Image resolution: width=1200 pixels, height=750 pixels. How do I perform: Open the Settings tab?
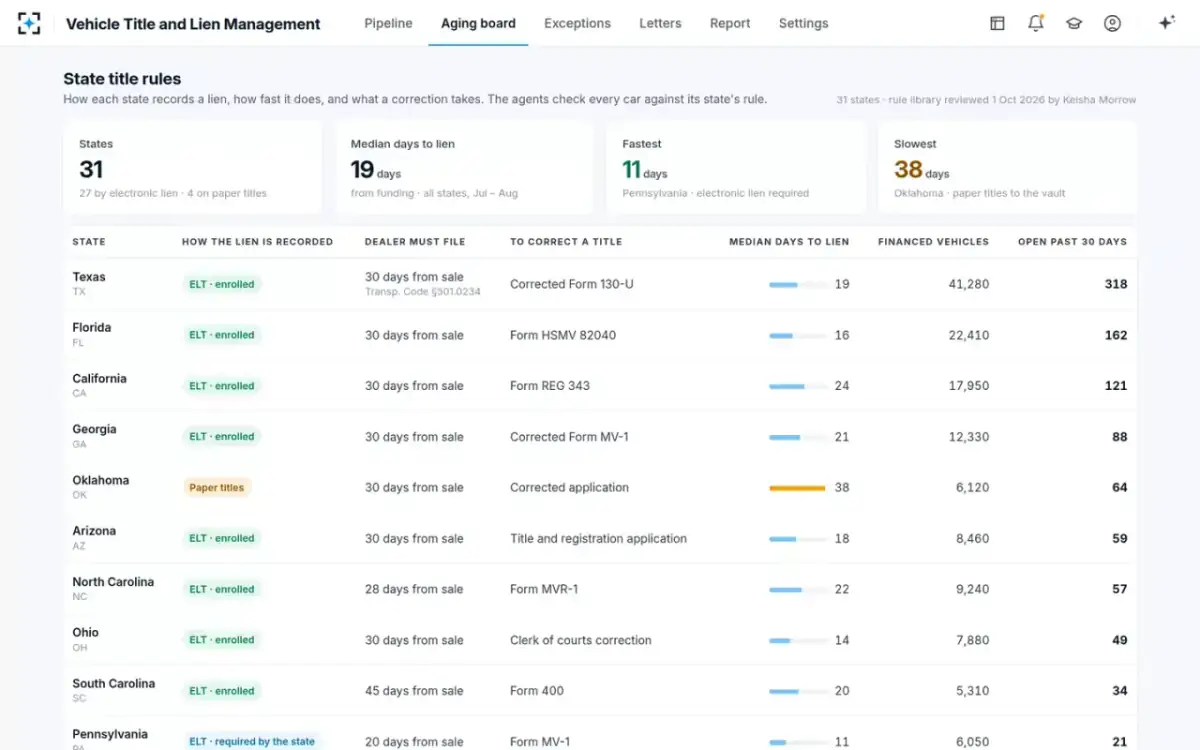[x=803, y=23]
